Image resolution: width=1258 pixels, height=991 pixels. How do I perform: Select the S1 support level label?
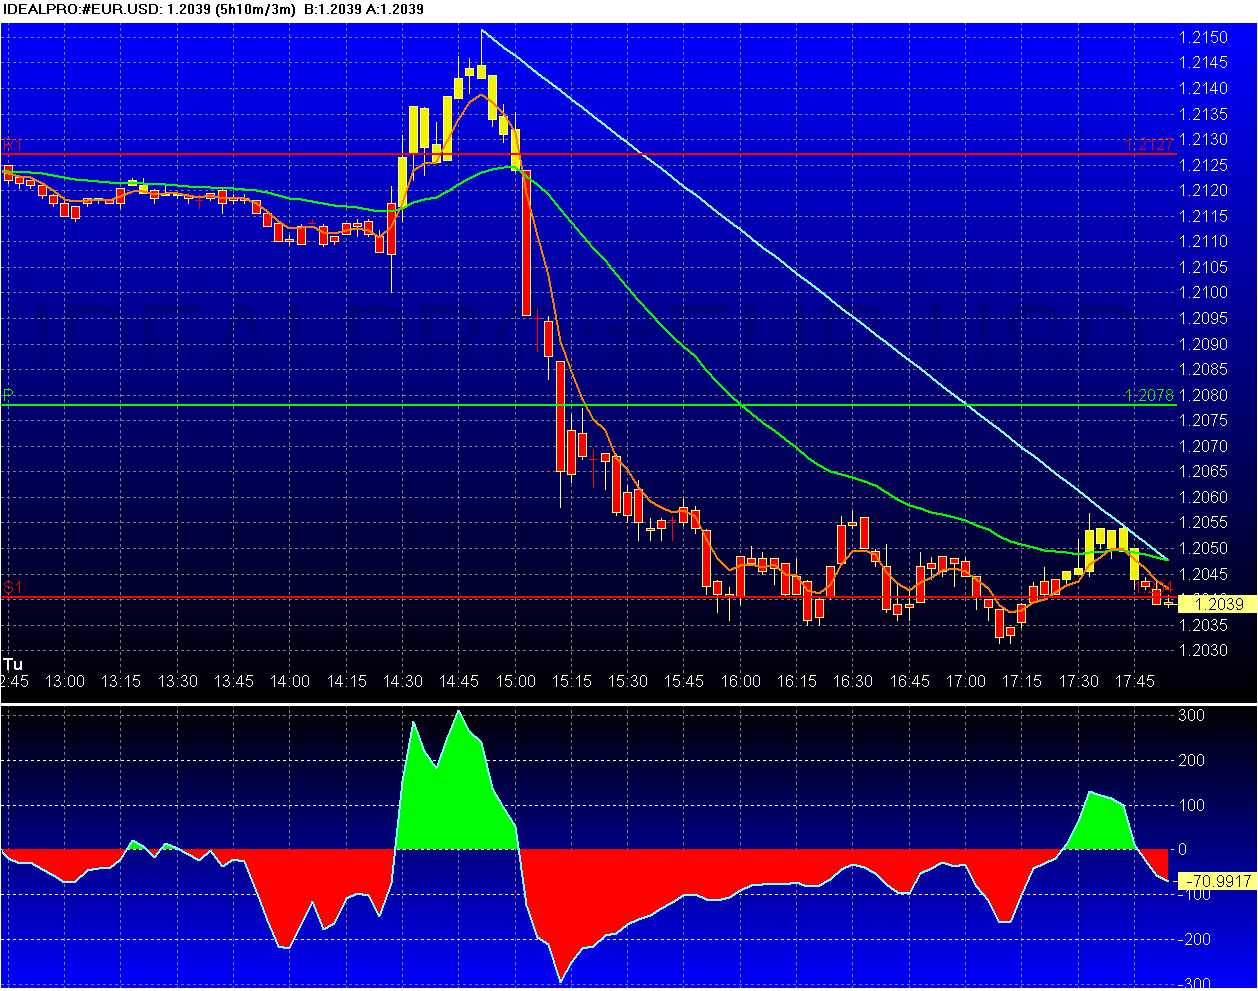12,588
